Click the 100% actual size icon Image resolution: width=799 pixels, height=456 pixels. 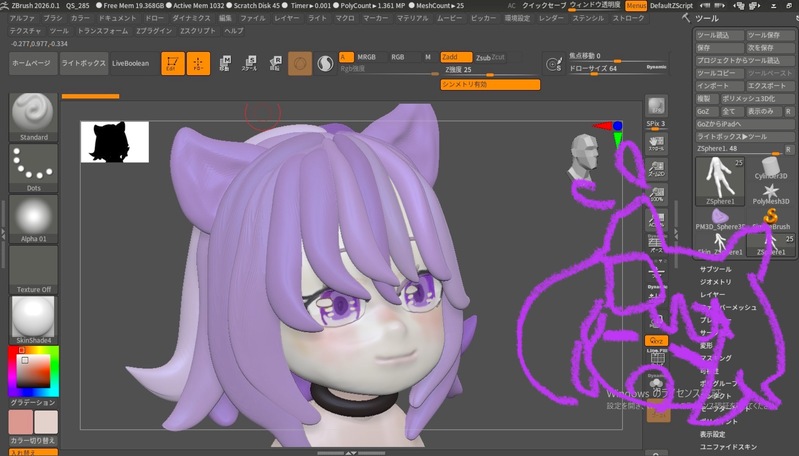656,194
